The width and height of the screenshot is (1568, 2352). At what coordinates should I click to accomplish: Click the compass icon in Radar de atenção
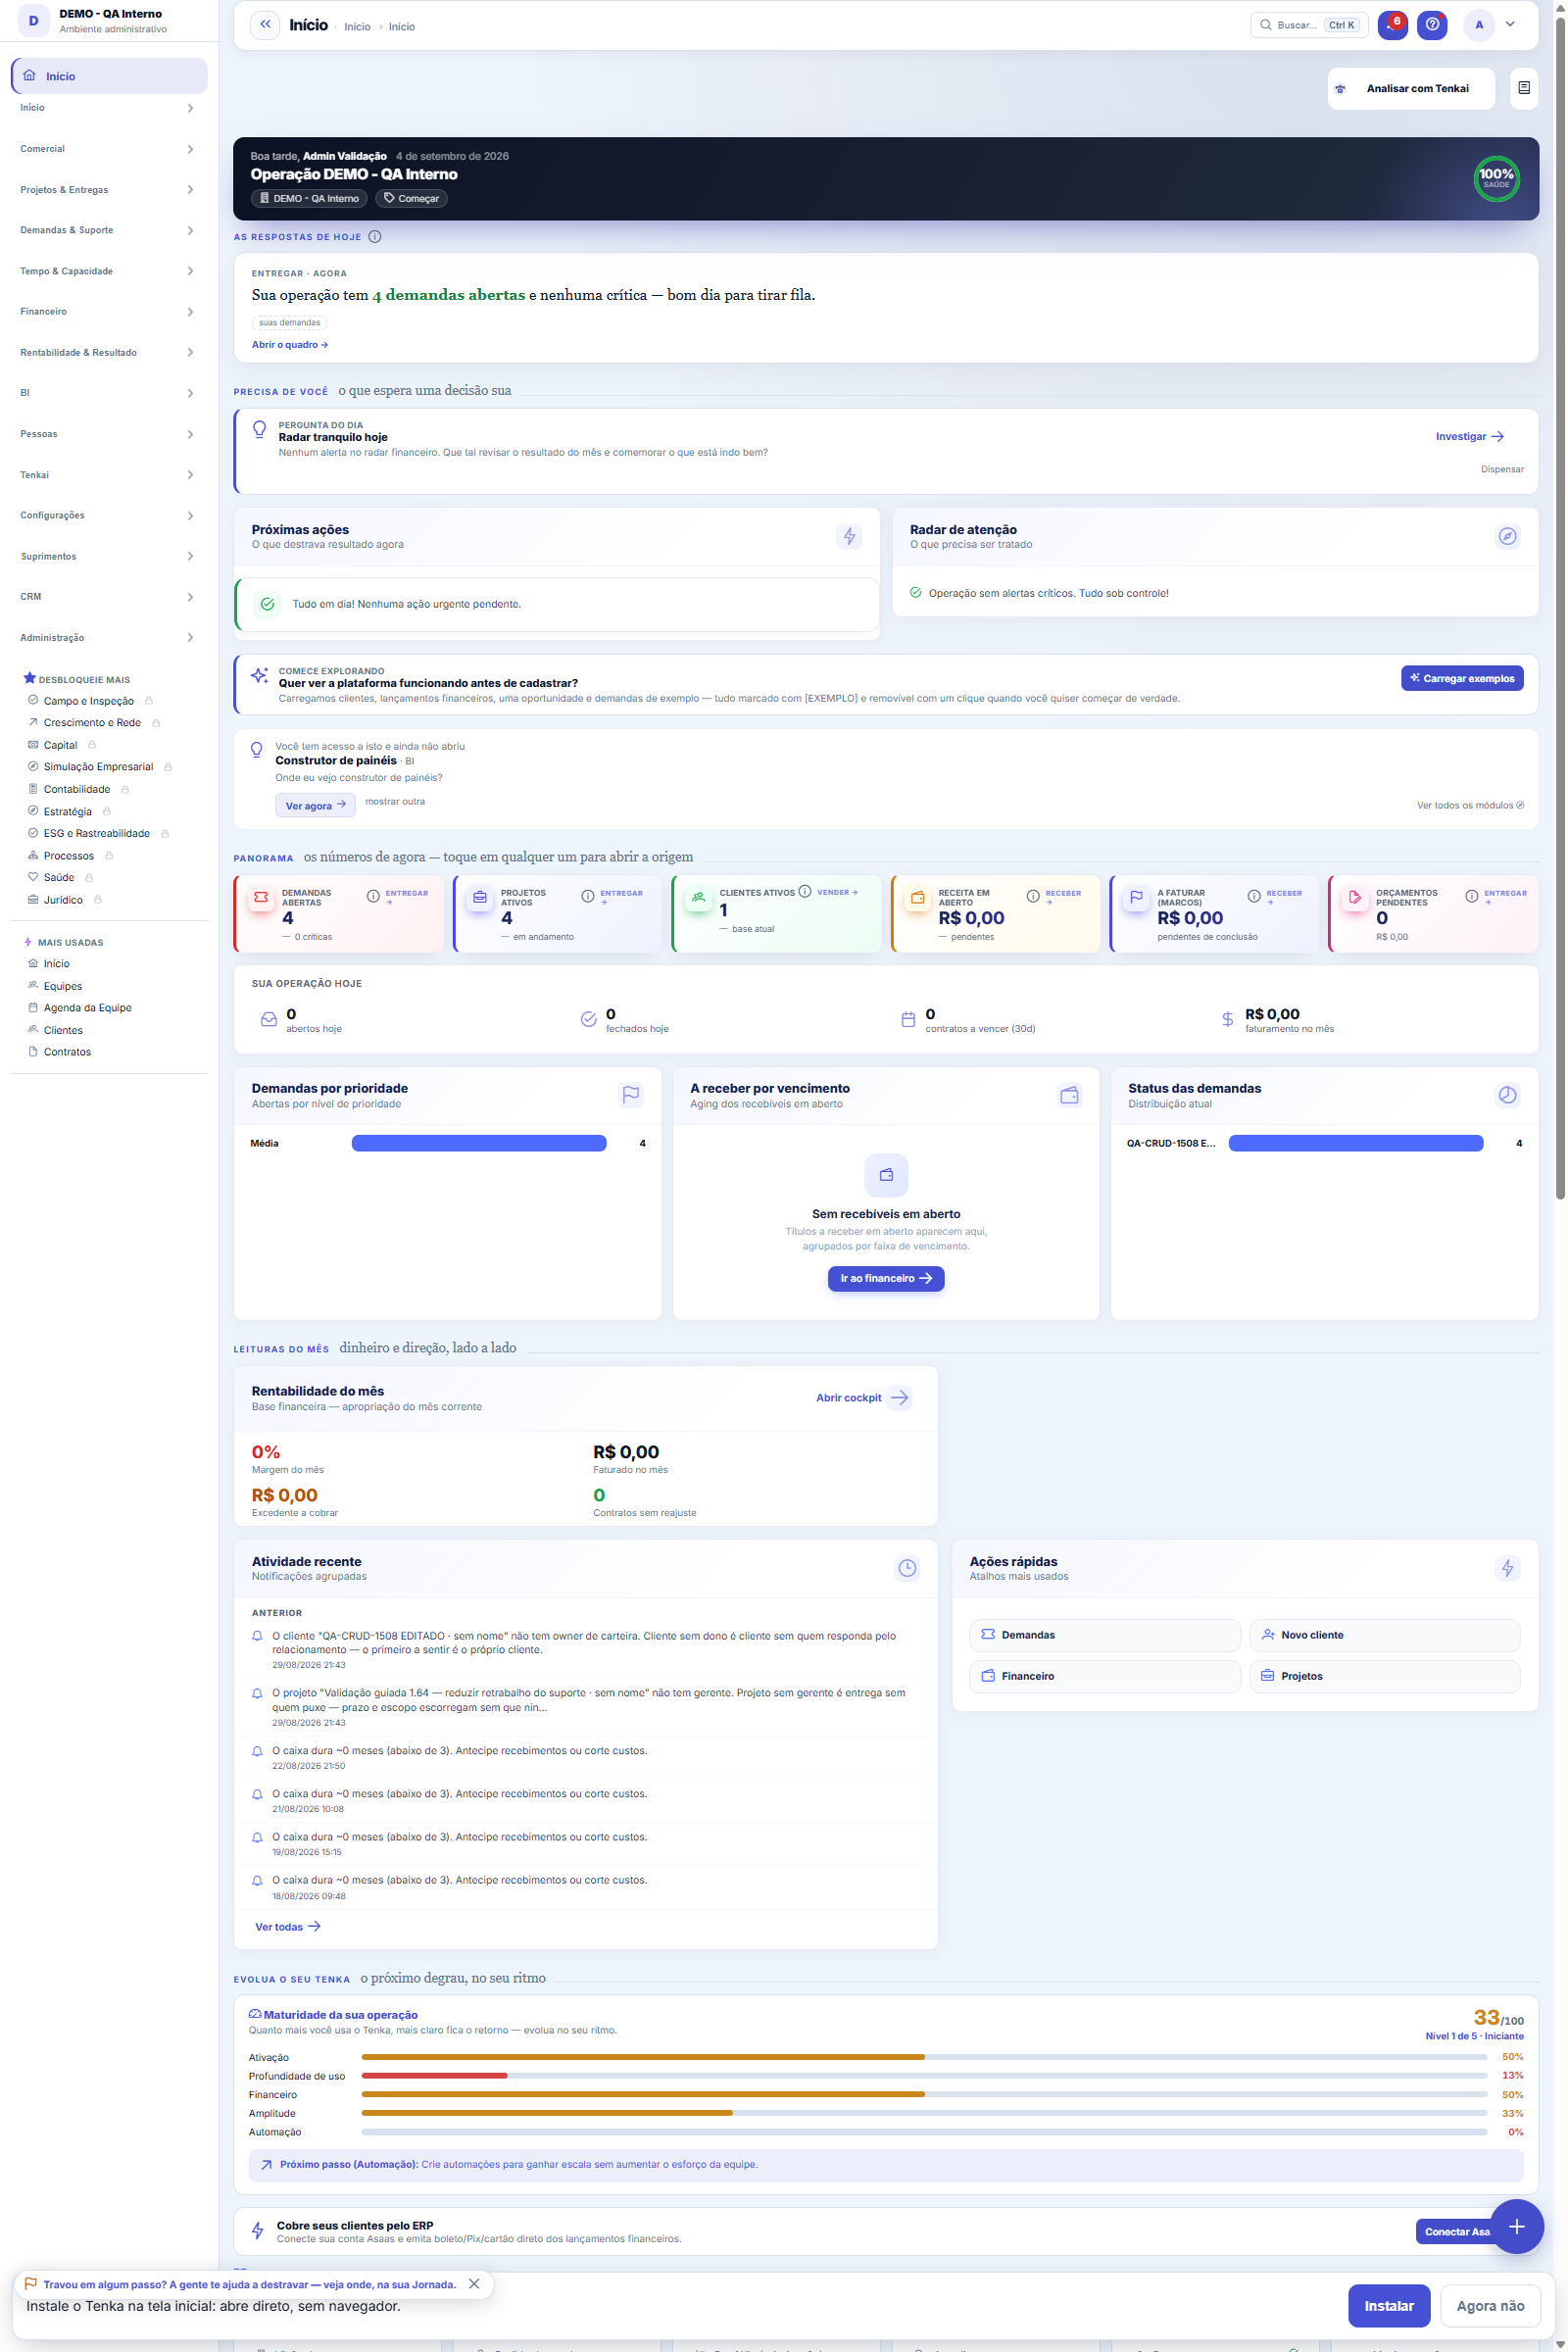coord(1507,537)
